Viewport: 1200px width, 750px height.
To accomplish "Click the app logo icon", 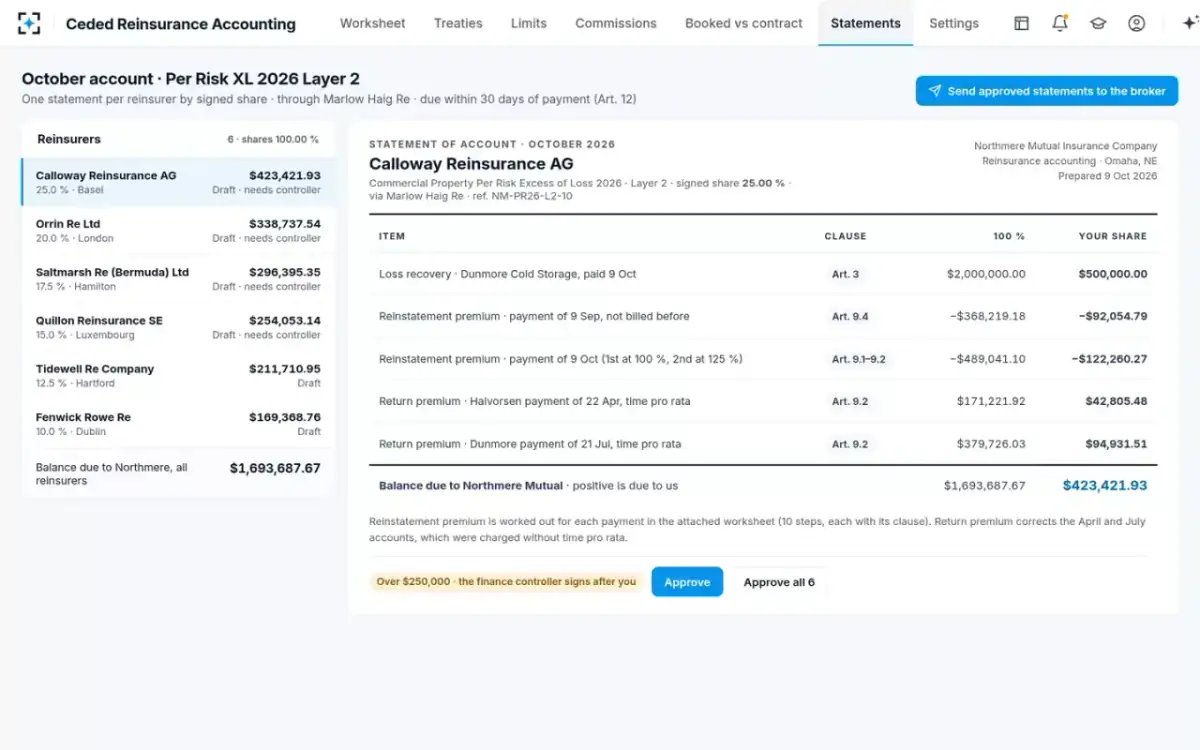I will point(29,23).
